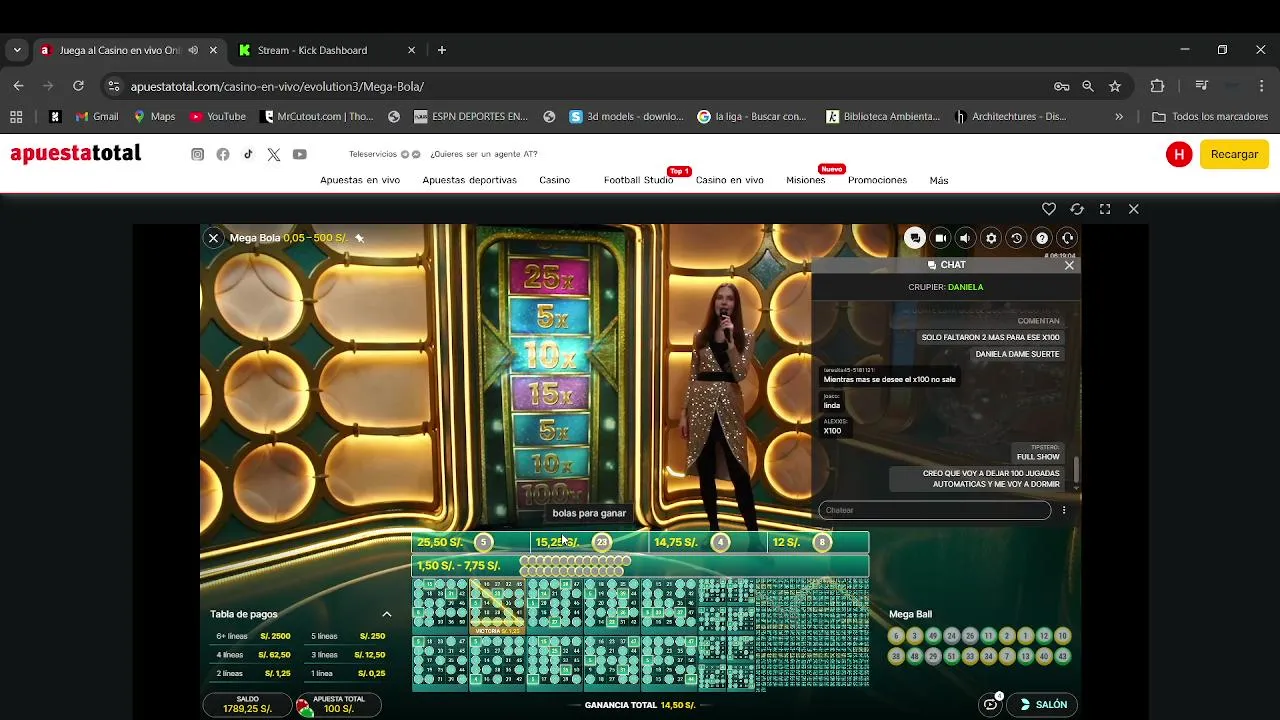Click the 1,50 S/. - 7,75 S/. cards row

[x=640, y=566]
